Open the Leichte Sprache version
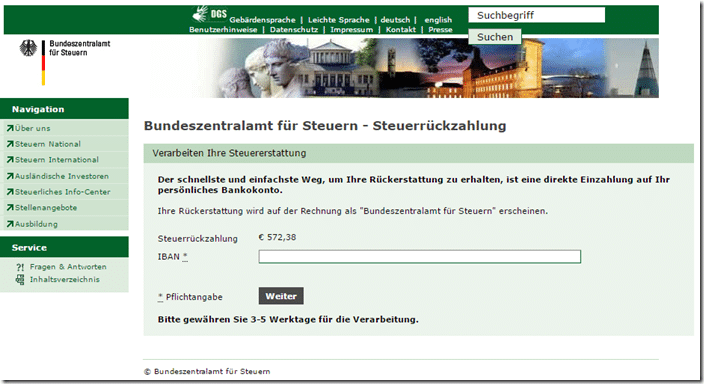Screen dimensions: 704x384 [x=339, y=20]
